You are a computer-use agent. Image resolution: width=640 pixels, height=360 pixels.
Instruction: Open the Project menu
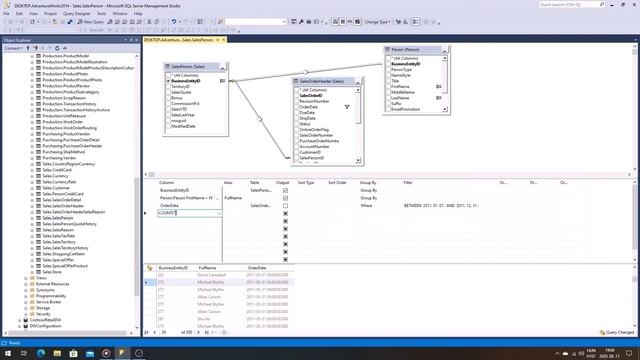[50, 13]
